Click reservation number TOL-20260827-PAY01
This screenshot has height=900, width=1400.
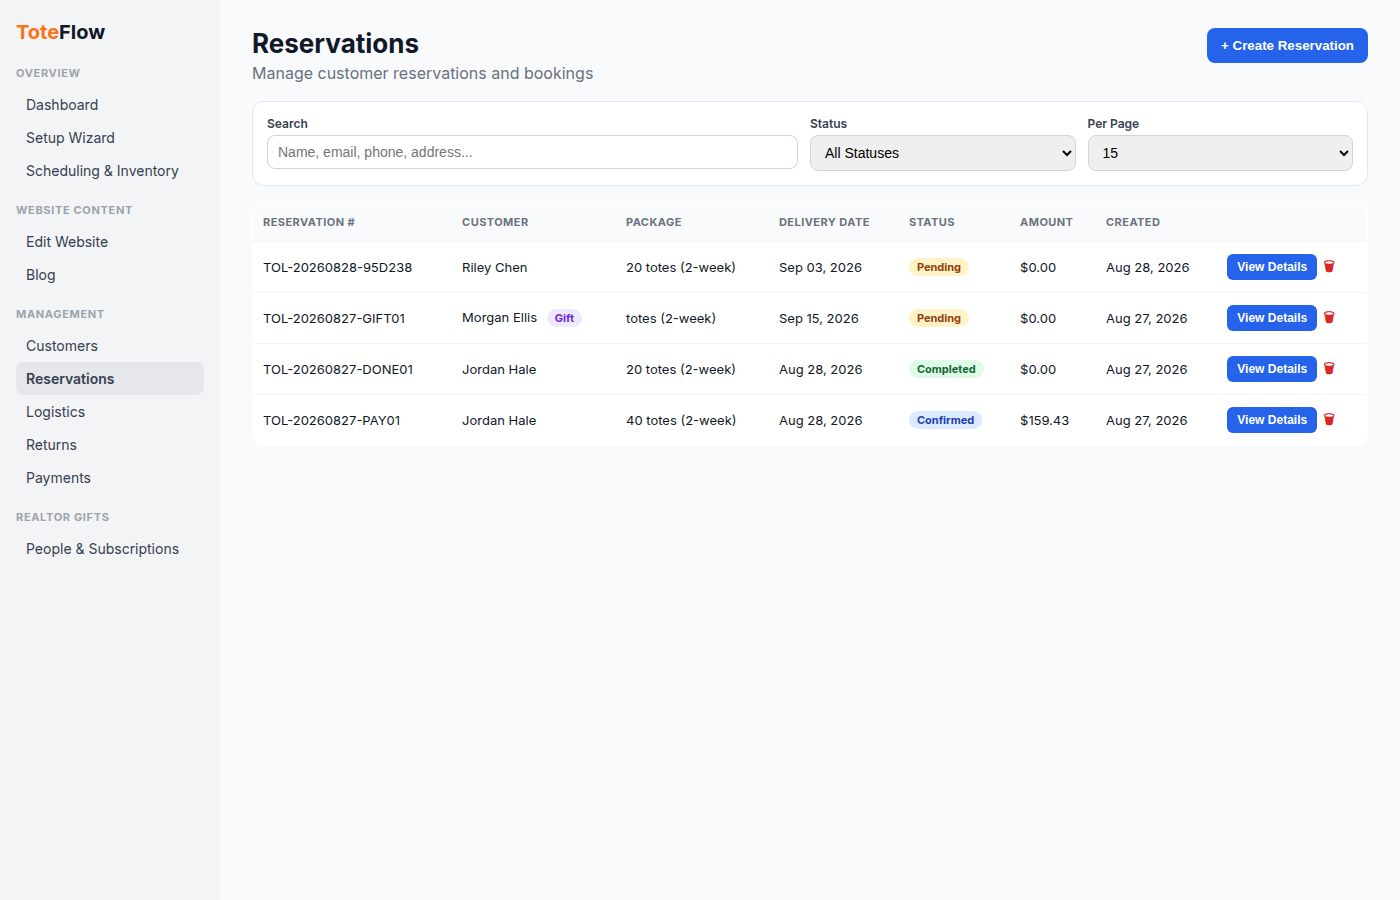[332, 420]
